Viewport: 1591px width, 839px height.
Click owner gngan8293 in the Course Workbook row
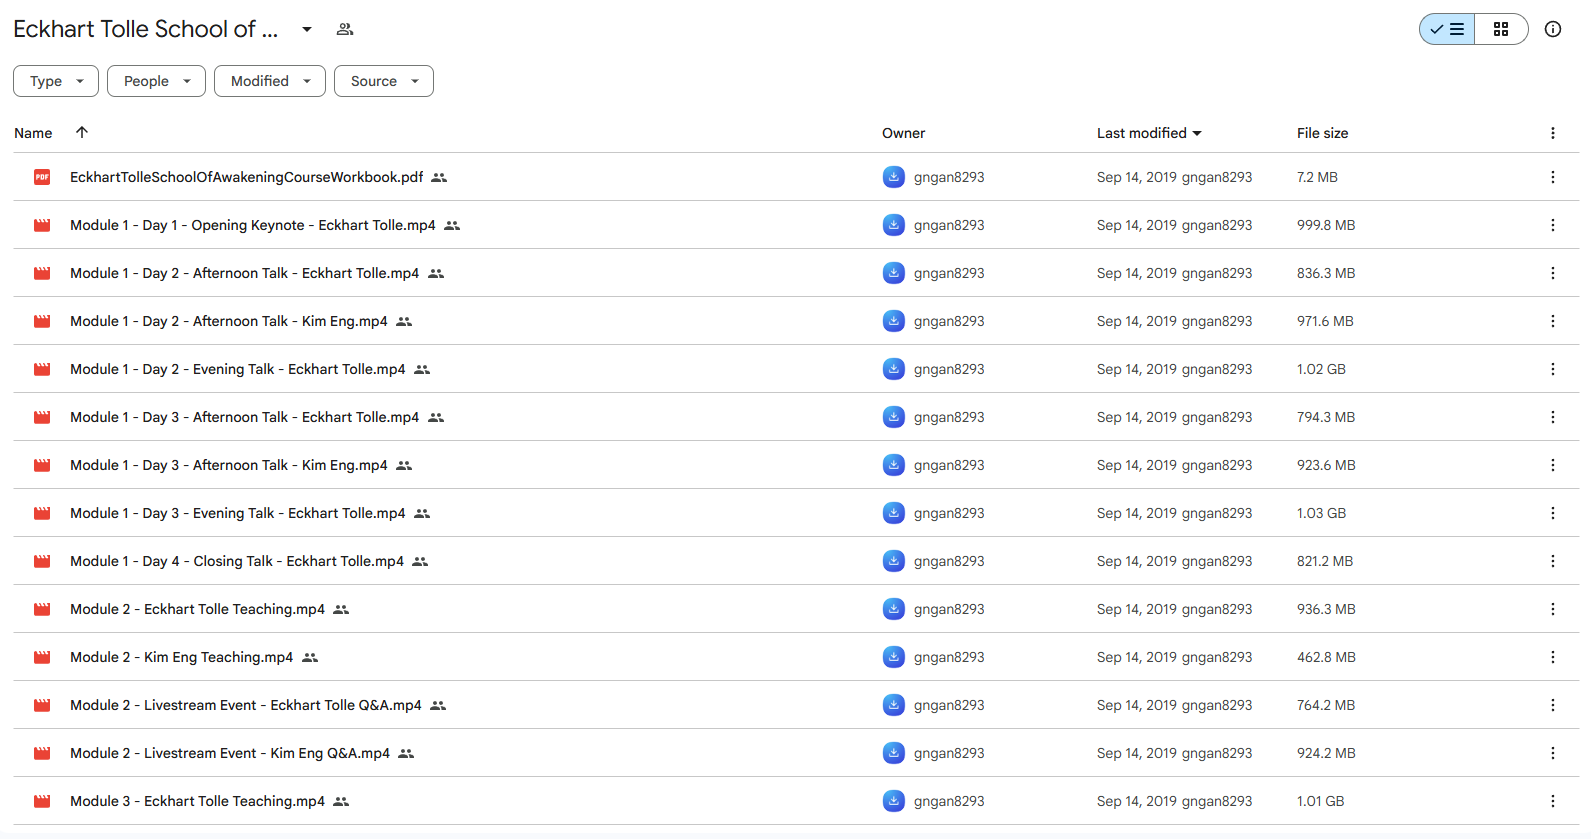pyautogui.click(x=949, y=177)
